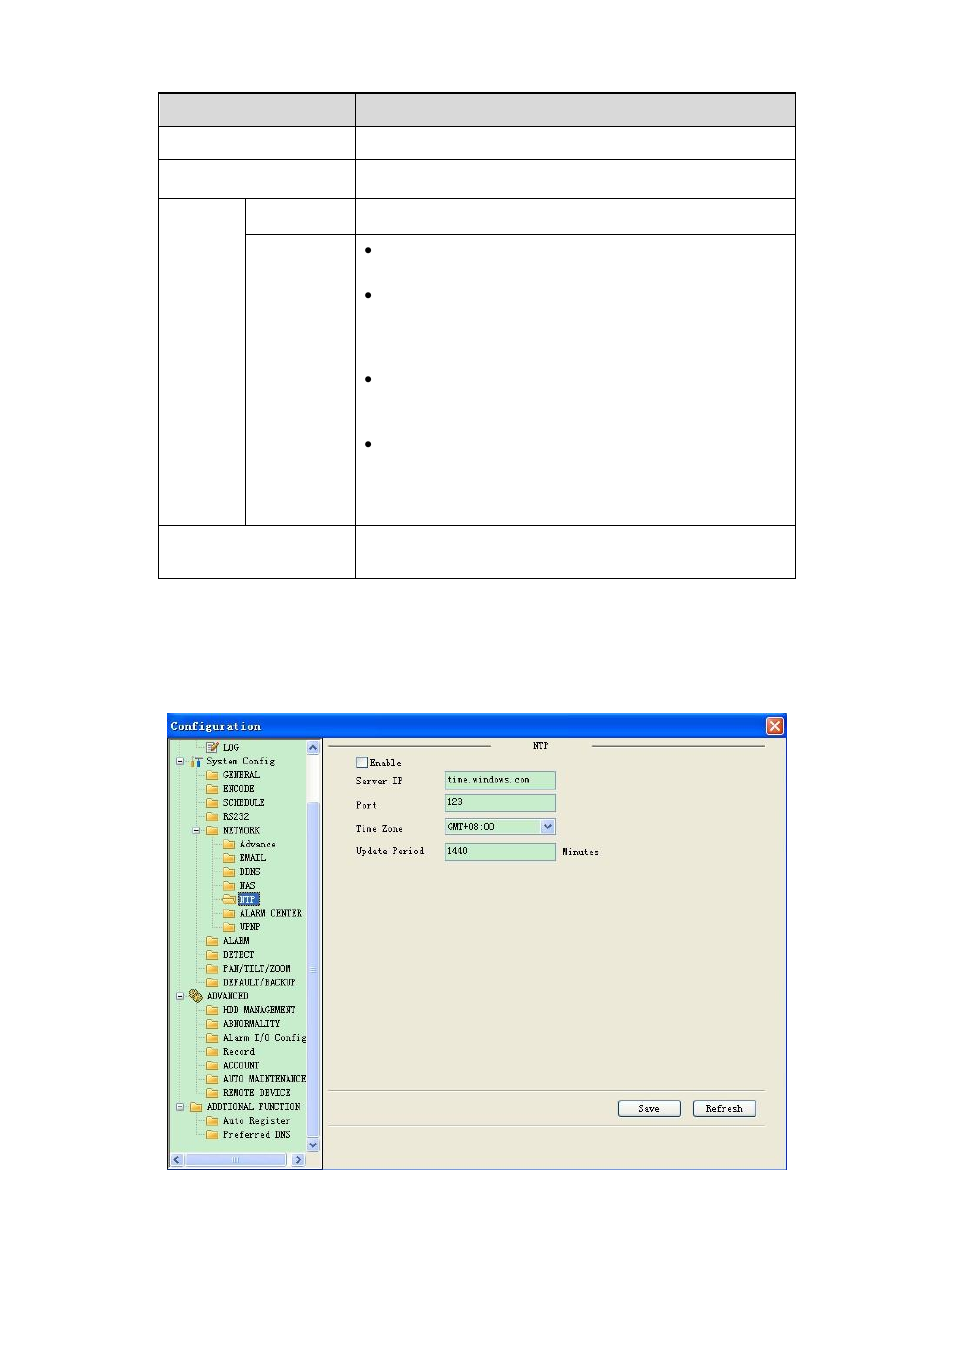Click the Update Period input field
This screenshot has width=954, height=1350.
tap(500, 851)
